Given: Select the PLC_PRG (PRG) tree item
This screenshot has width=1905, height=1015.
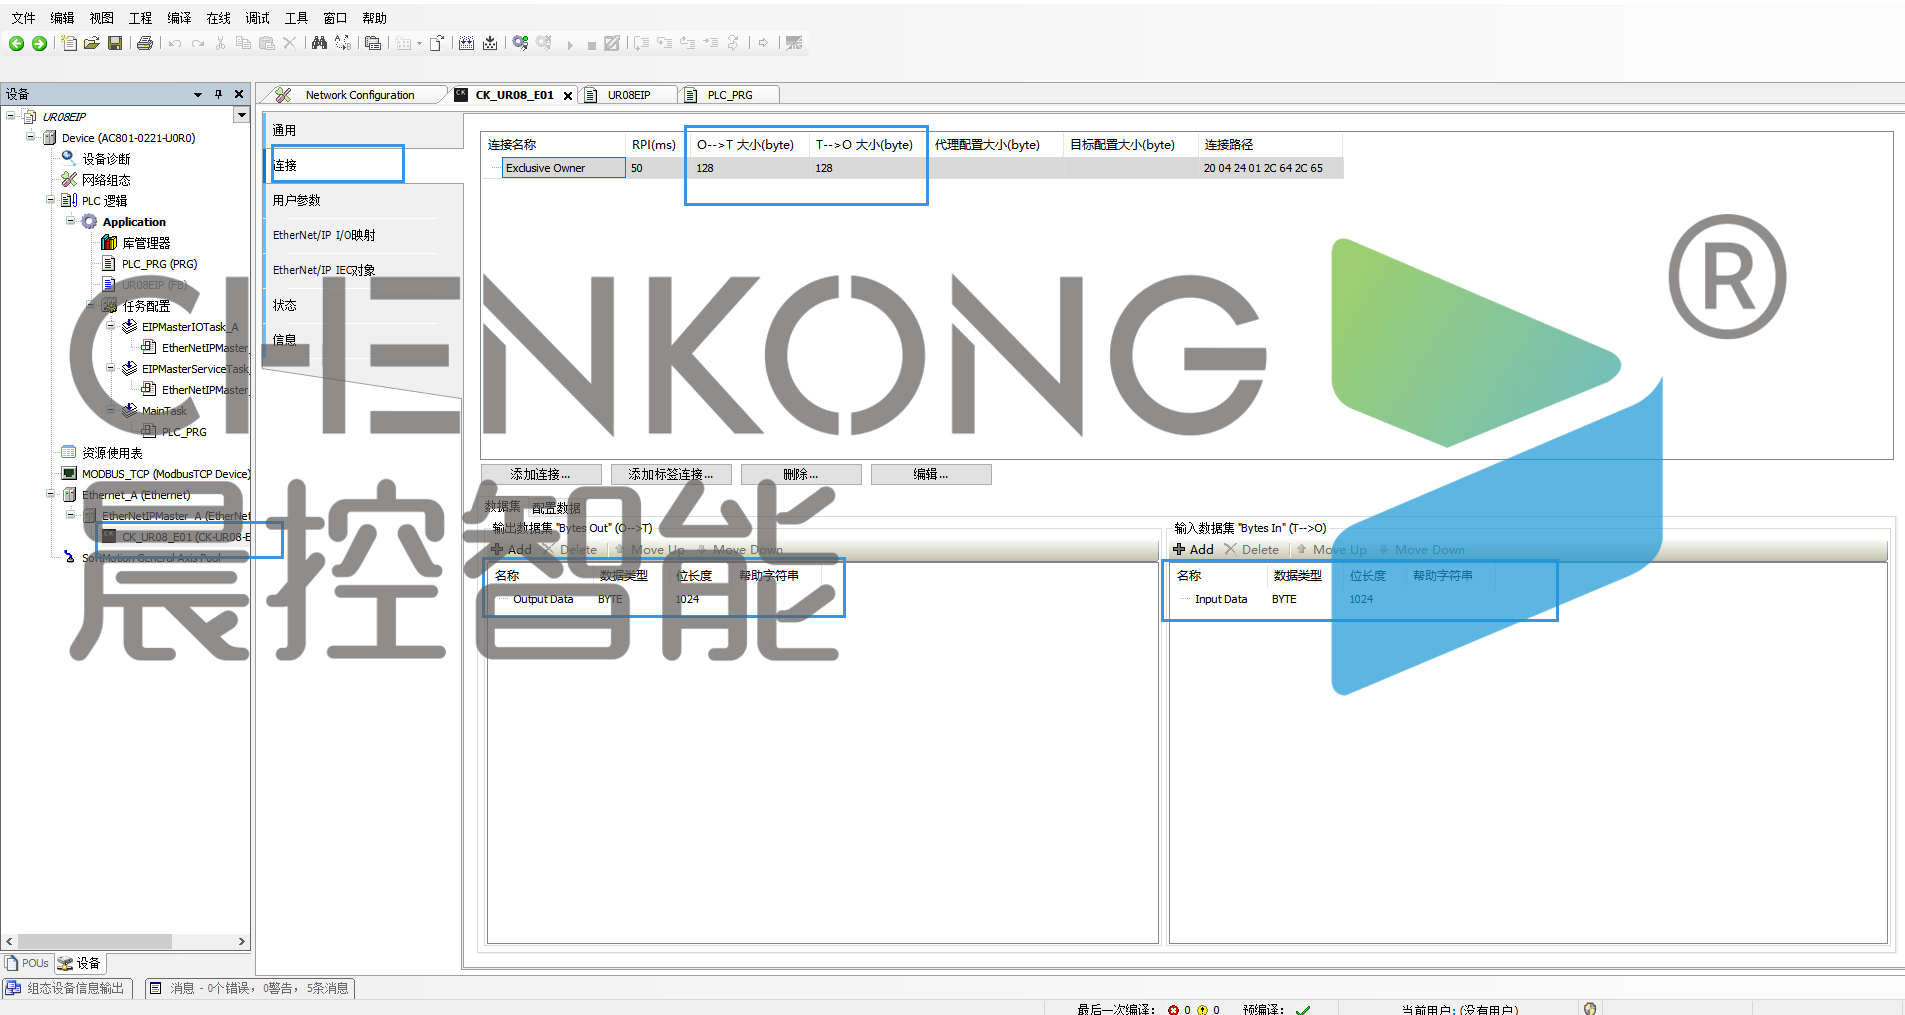Looking at the screenshot, I should (150, 264).
